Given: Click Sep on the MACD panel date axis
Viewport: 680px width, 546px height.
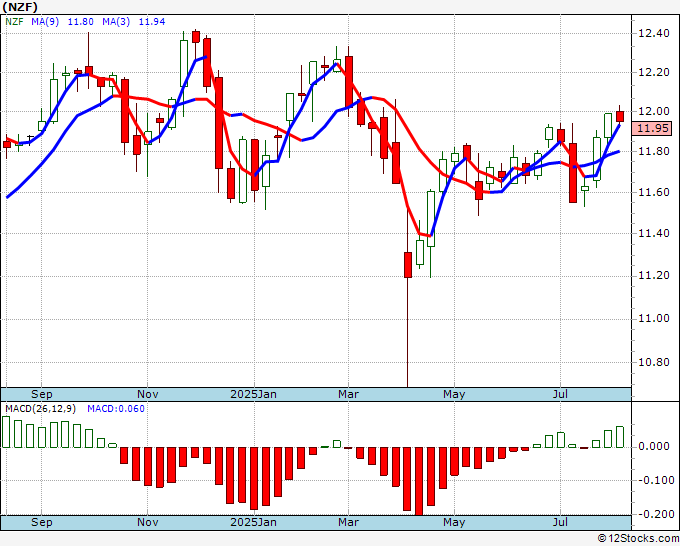Looking at the screenshot, I should coord(42,522).
